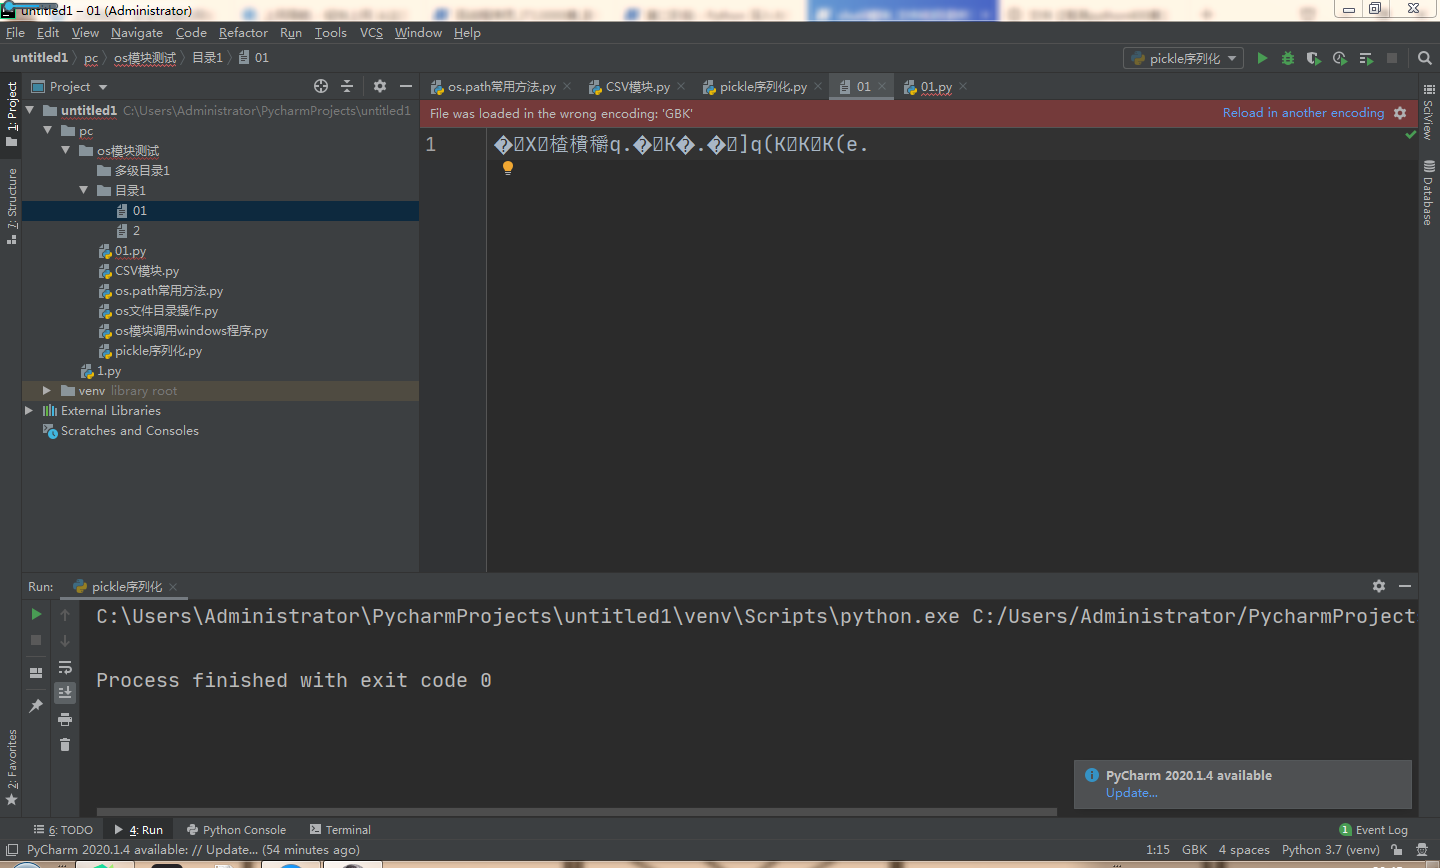1440x868 pixels.
Task: Open the Terminal tool window
Action: tap(340, 830)
